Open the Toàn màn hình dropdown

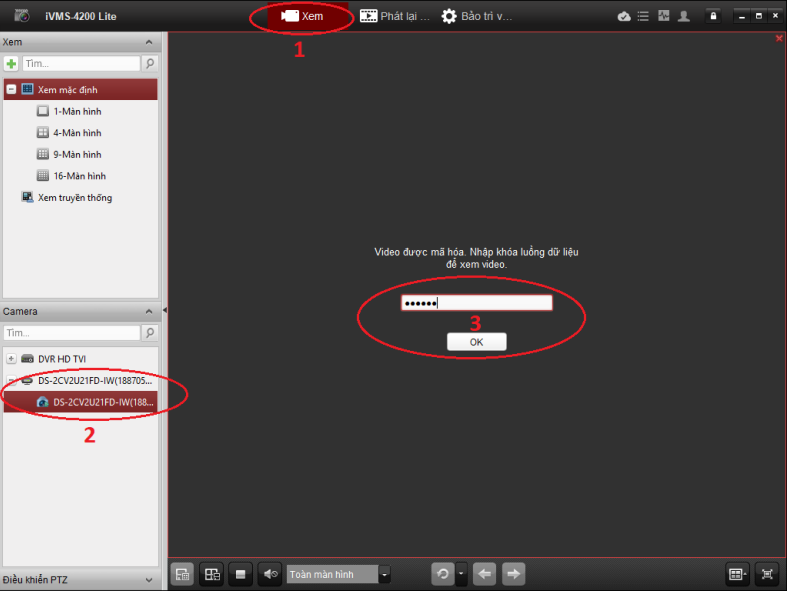coord(385,574)
